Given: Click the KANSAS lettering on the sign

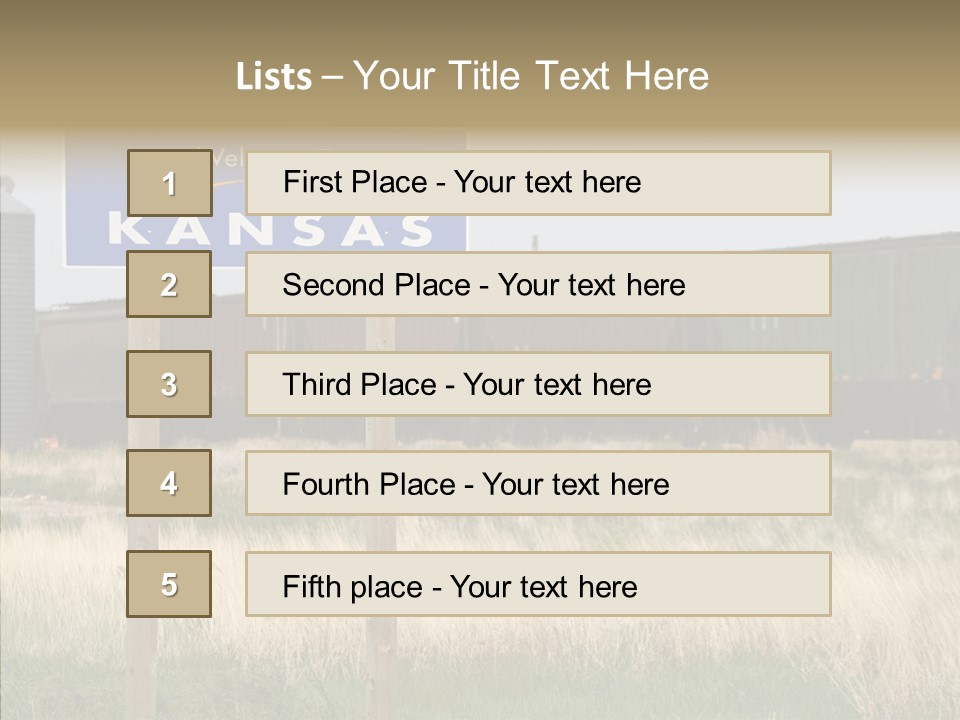Looking at the screenshot, I should [270, 231].
